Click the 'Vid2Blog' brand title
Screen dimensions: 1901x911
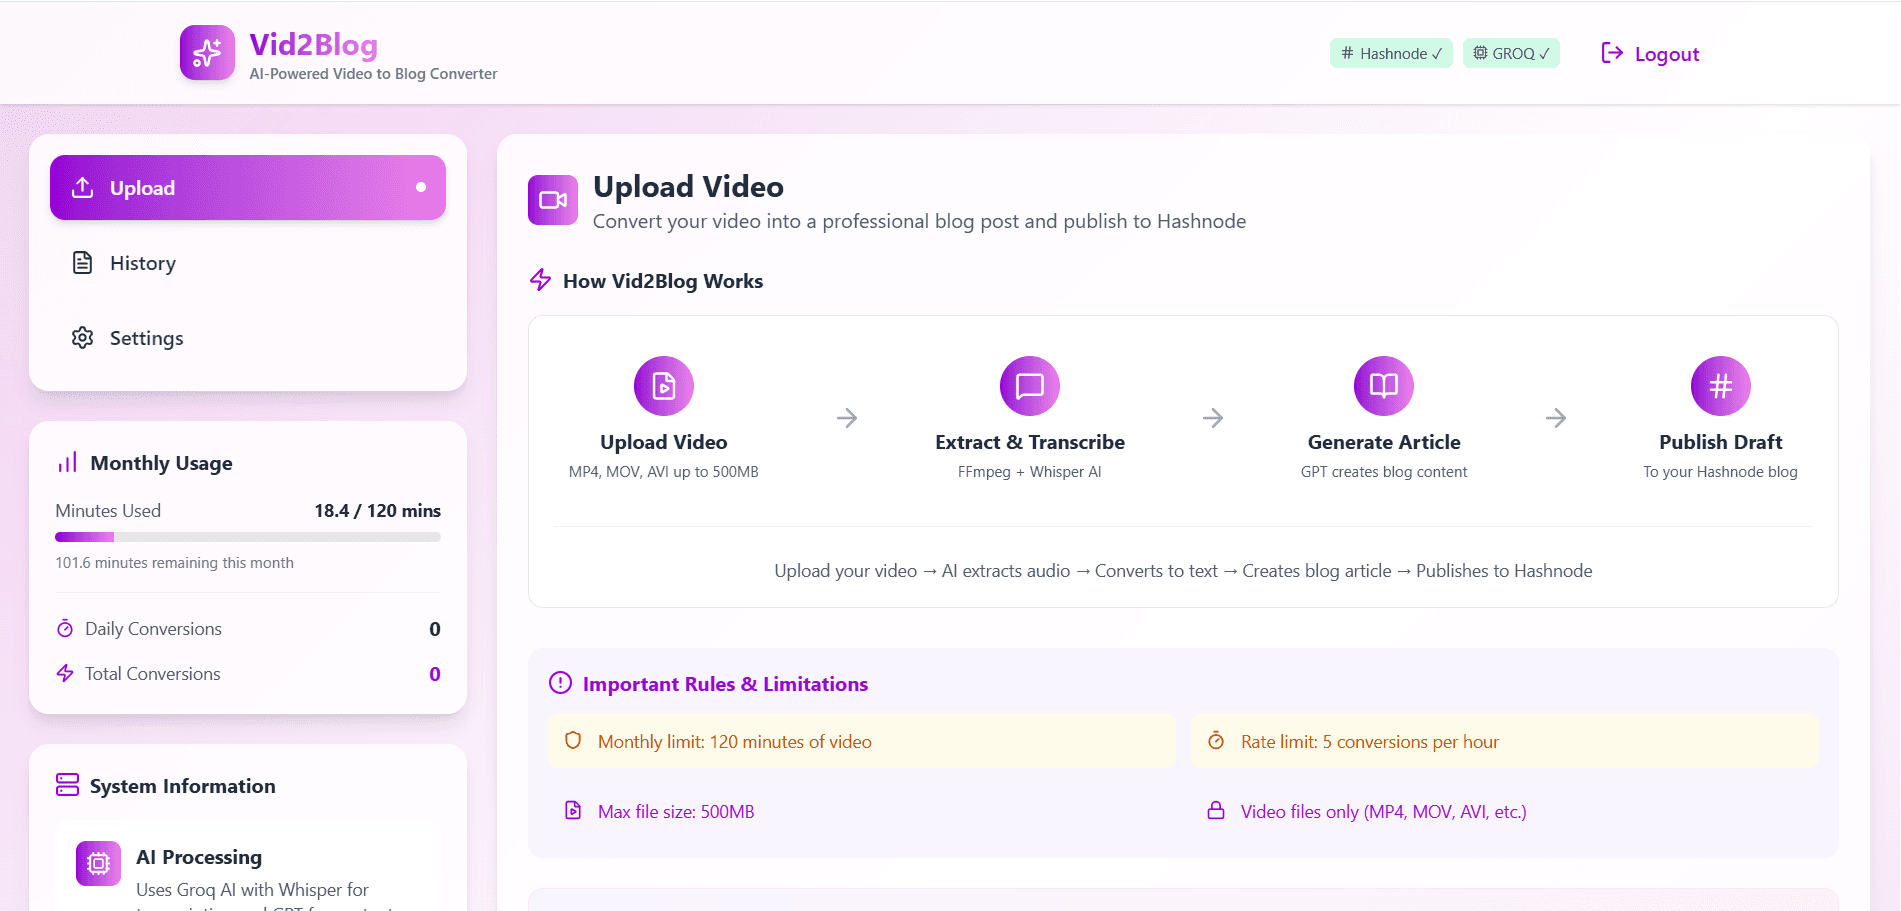pyautogui.click(x=314, y=45)
